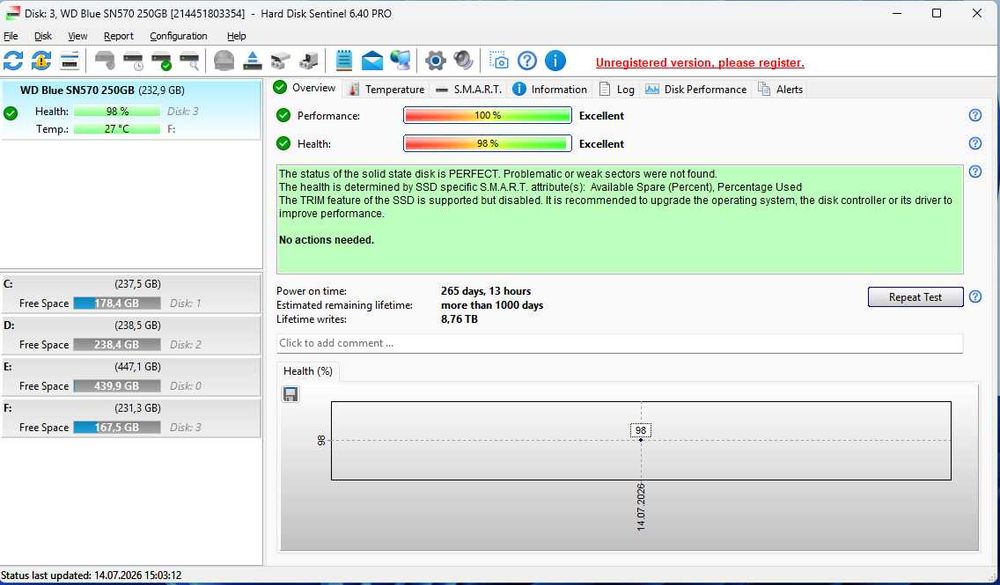Open the Report menu
The image size is (1000, 585).
119,36
